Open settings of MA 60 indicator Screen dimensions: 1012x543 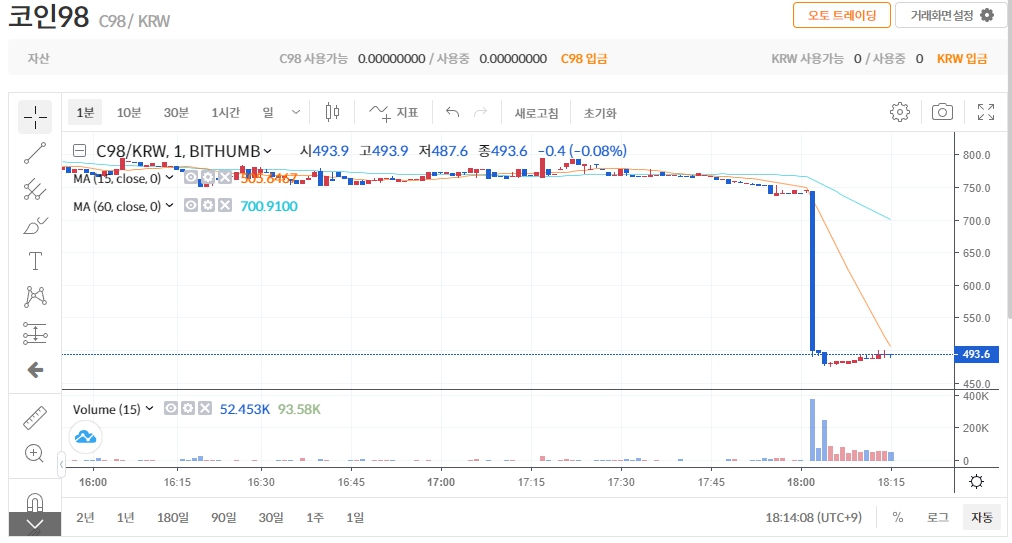coord(208,205)
